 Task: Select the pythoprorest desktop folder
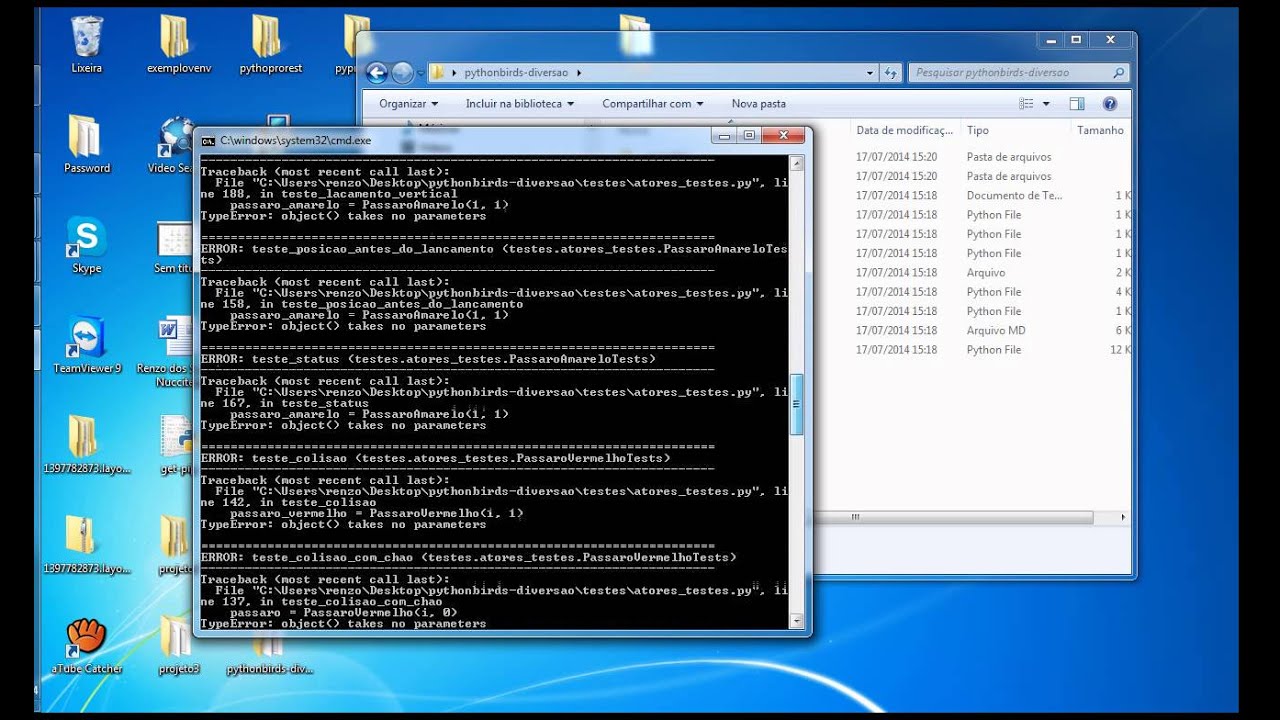(270, 45)
